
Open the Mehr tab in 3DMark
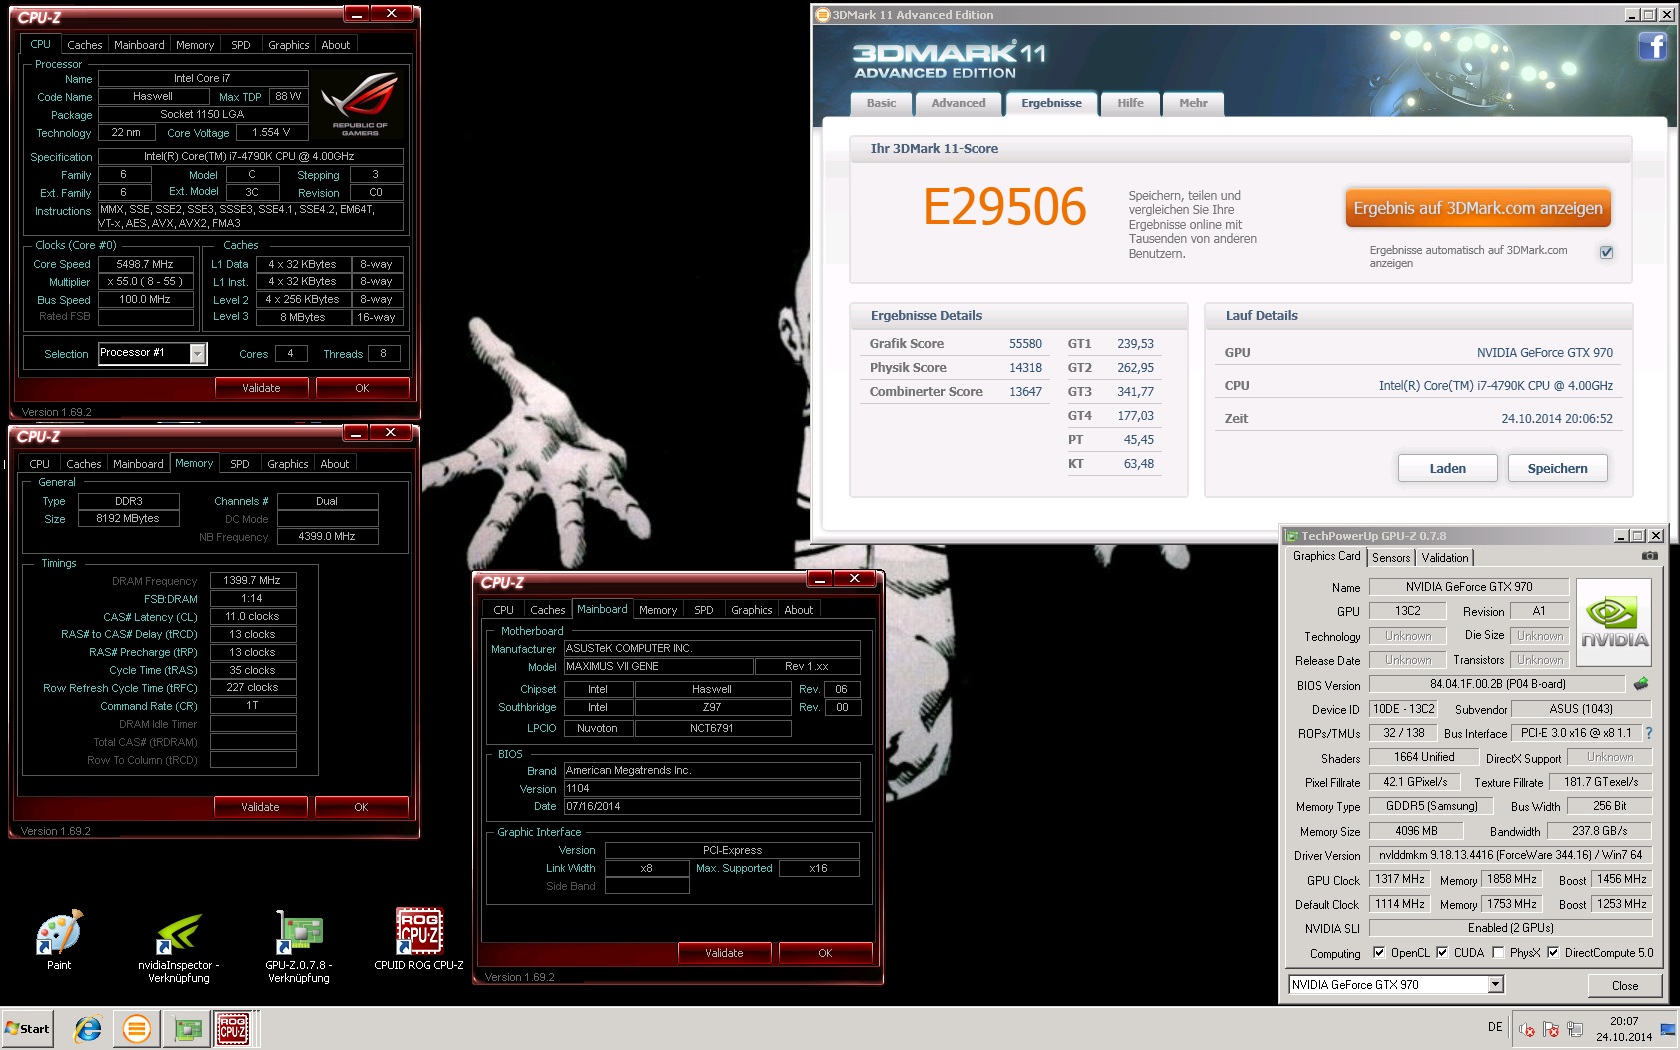pos(1193,103)
